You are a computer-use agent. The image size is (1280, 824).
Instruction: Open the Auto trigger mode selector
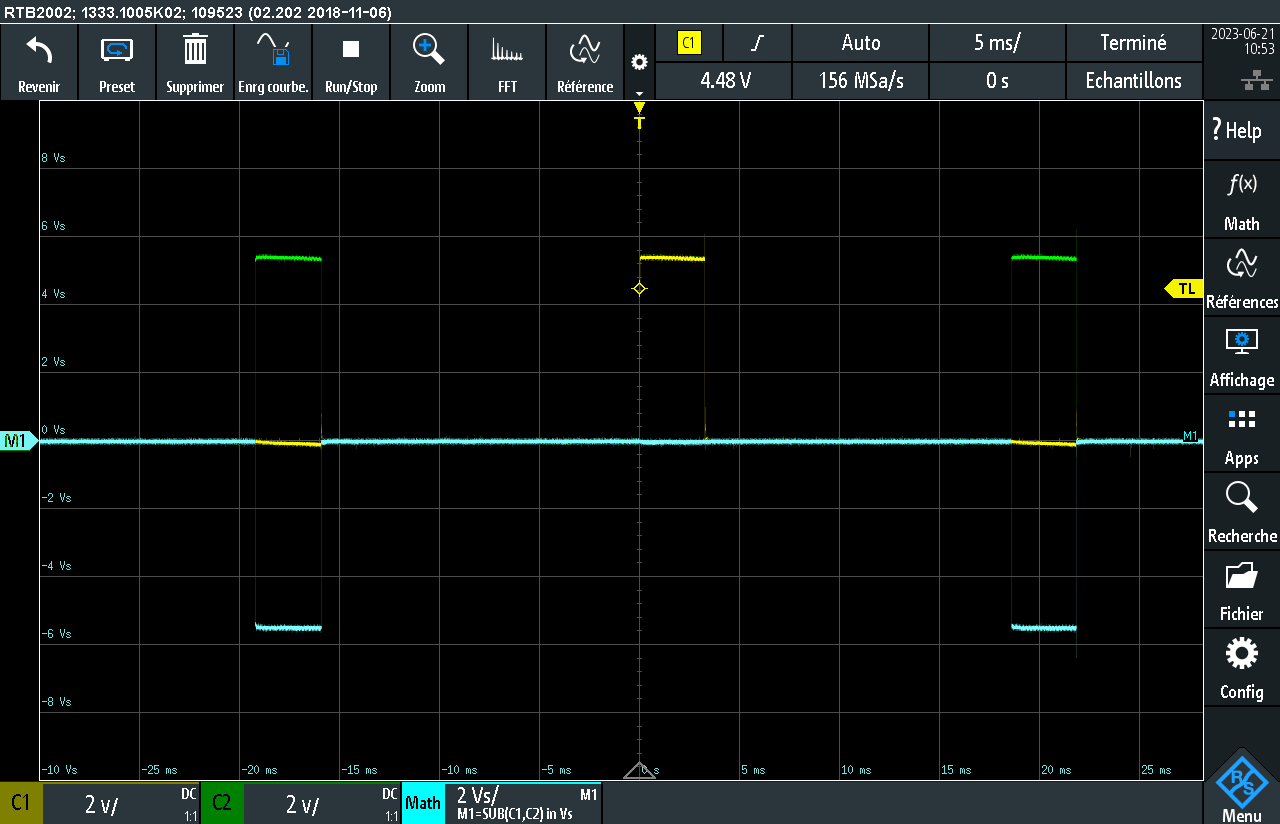pos(860,43)
